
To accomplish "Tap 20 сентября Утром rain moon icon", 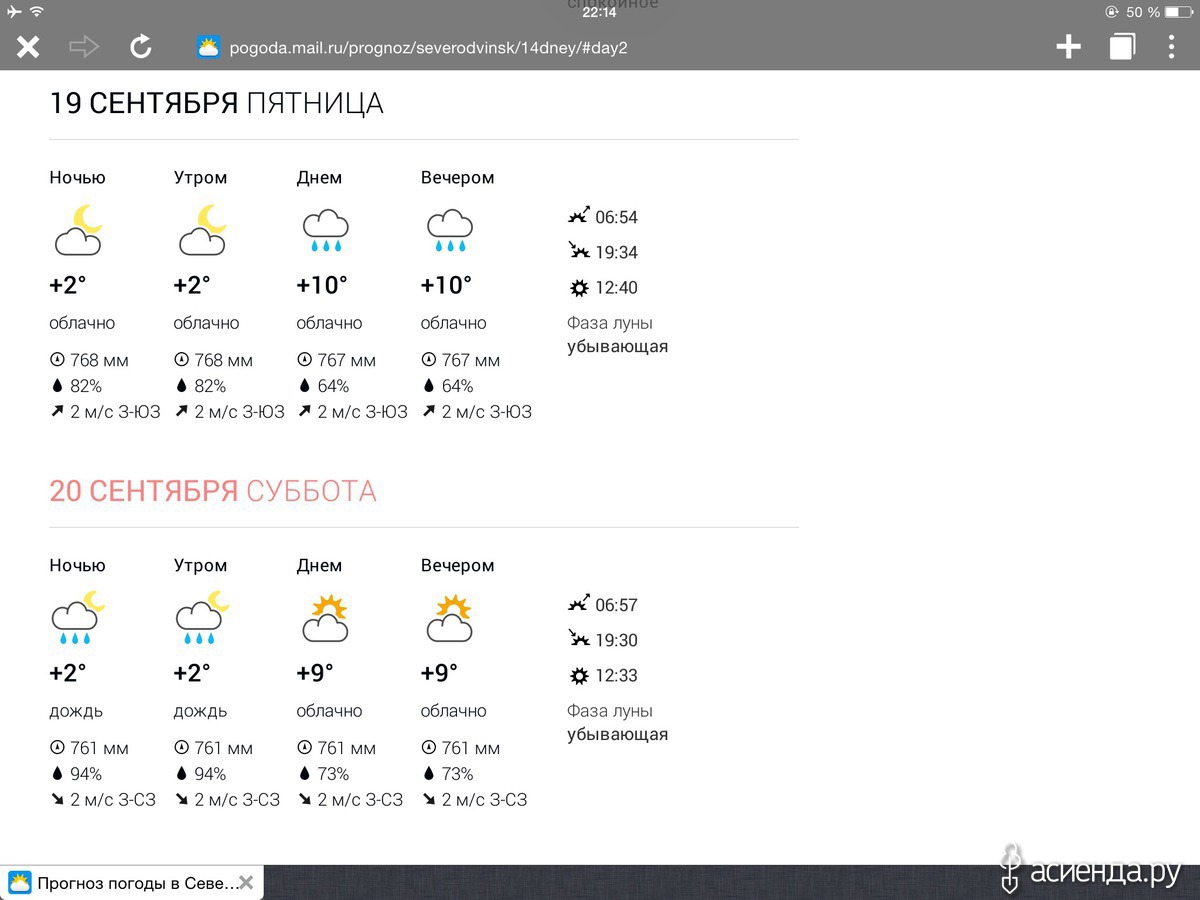I will click(202, 617).
